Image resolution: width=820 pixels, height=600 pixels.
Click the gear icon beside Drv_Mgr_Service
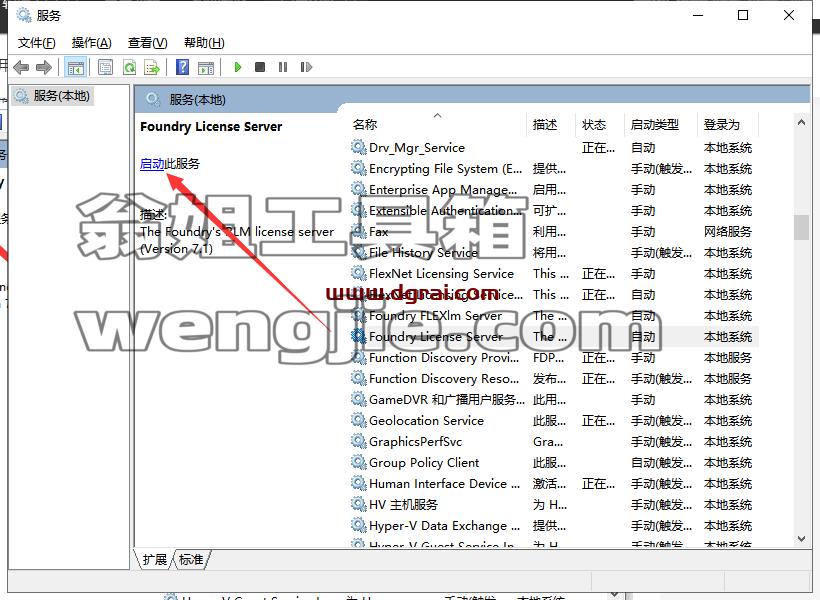pyautogui.click(x=358, y=147)
